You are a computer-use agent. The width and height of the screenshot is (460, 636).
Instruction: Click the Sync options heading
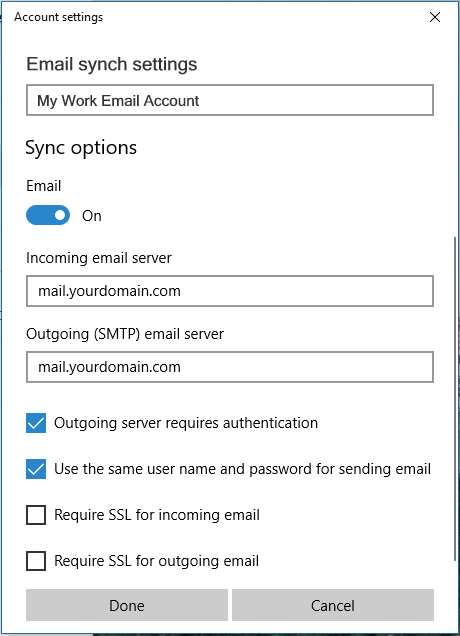(81, 148)
